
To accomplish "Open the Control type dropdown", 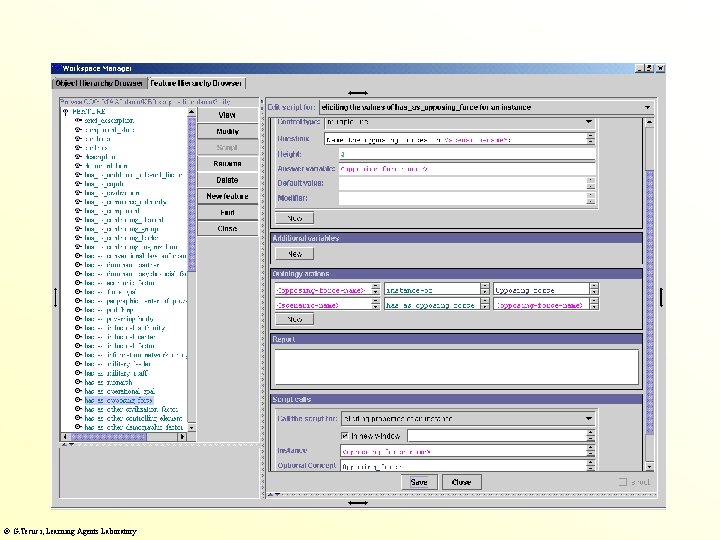I will point(589,122).
